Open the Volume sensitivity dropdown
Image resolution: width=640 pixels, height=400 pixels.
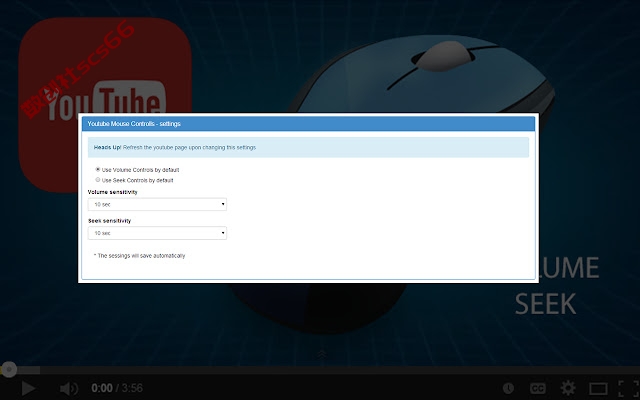157,204
